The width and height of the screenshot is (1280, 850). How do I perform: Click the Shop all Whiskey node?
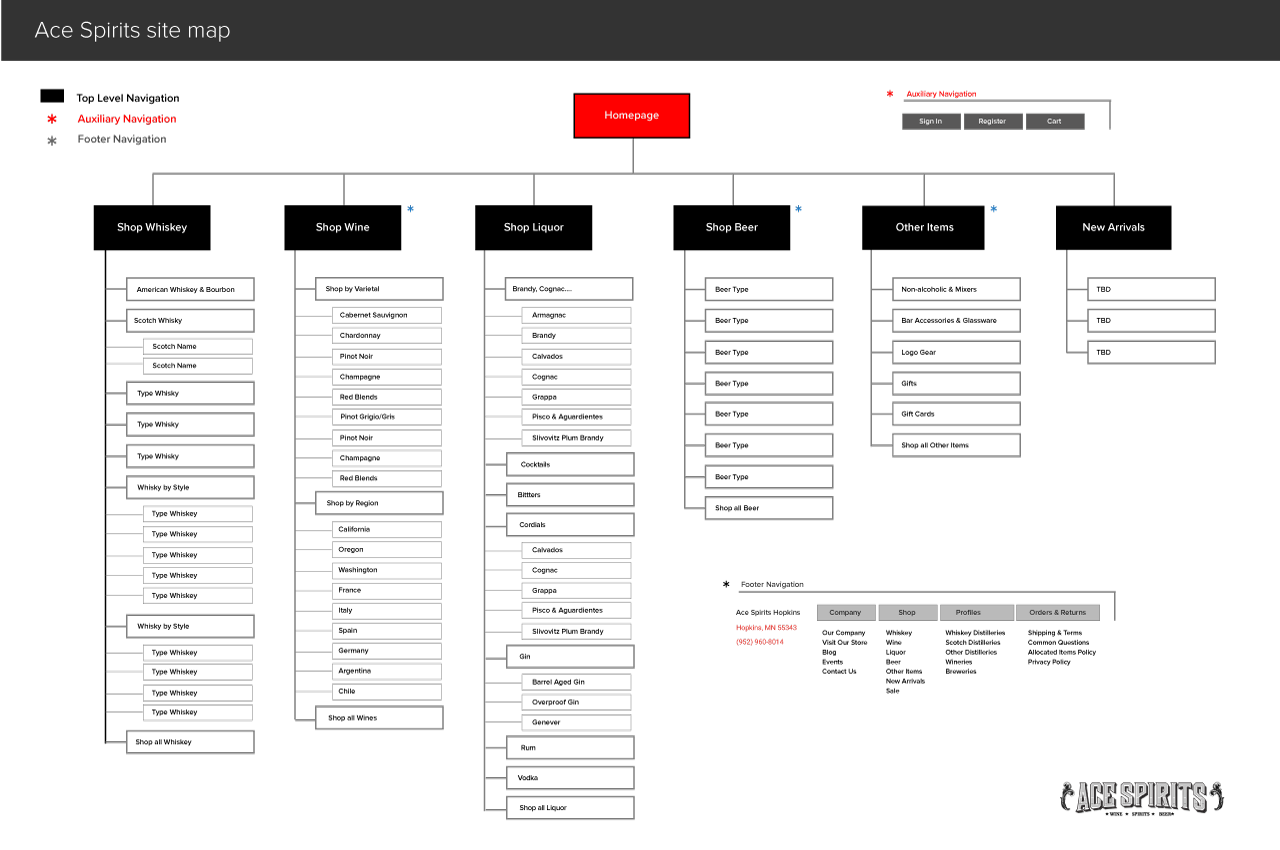point(190,742)
